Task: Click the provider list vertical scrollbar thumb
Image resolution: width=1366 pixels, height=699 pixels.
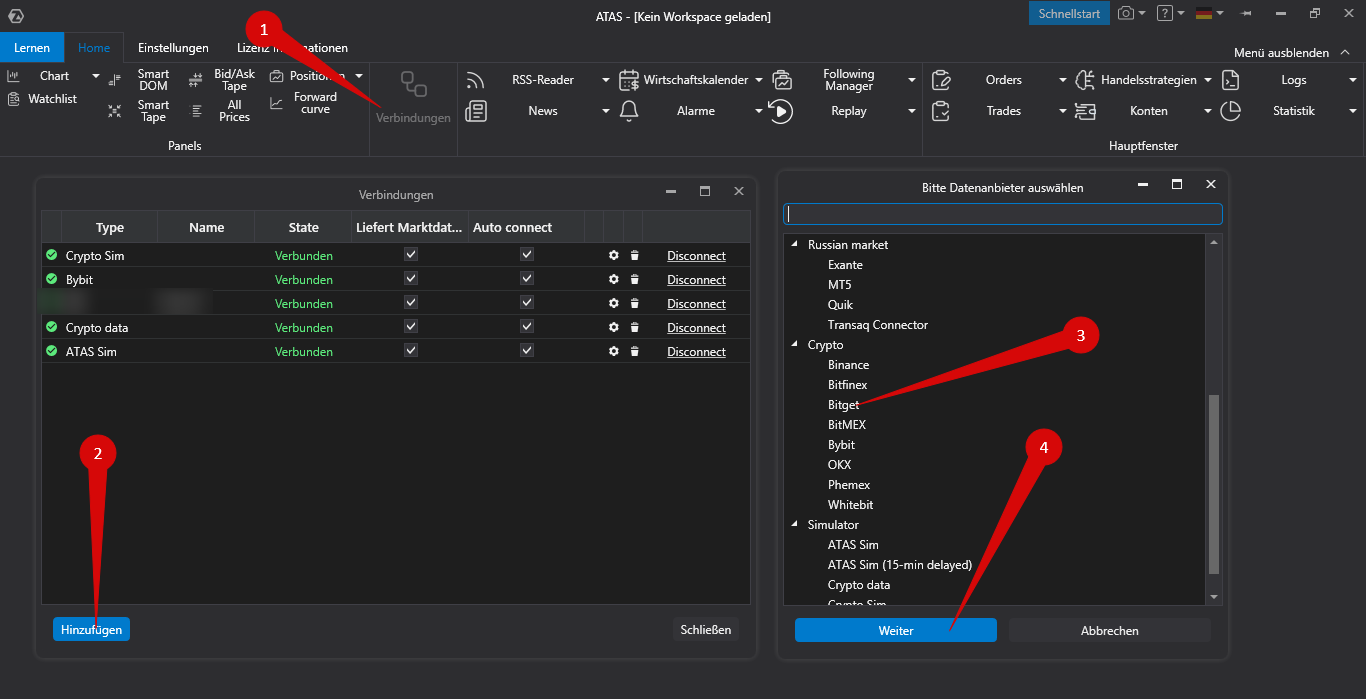Action: 1215,484
